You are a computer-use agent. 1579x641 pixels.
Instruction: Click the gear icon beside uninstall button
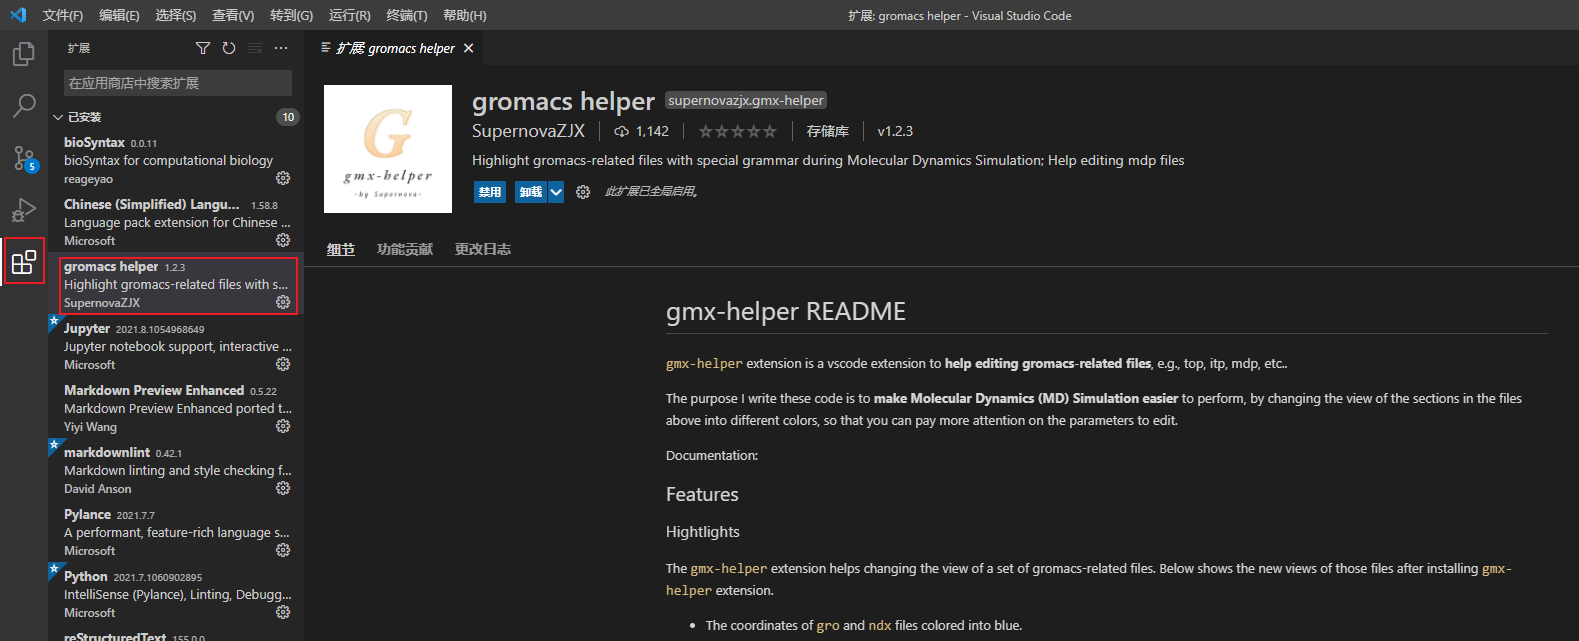(583, 192)
